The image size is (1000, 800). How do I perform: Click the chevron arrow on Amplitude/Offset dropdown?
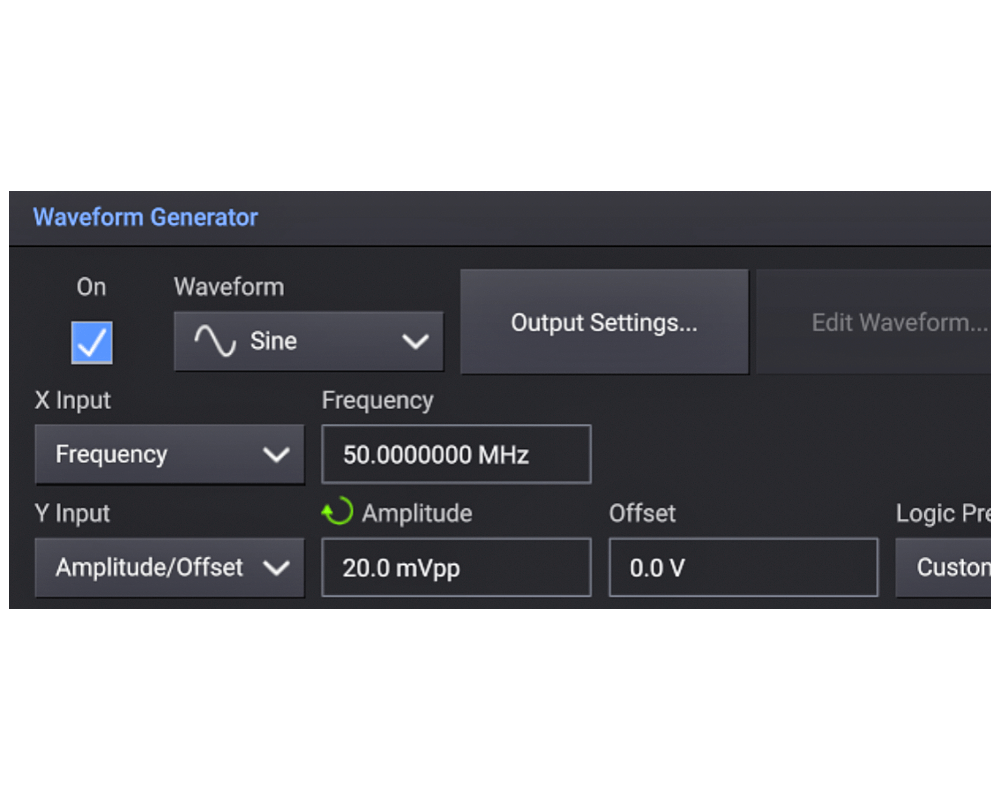[x=276, y=568]
